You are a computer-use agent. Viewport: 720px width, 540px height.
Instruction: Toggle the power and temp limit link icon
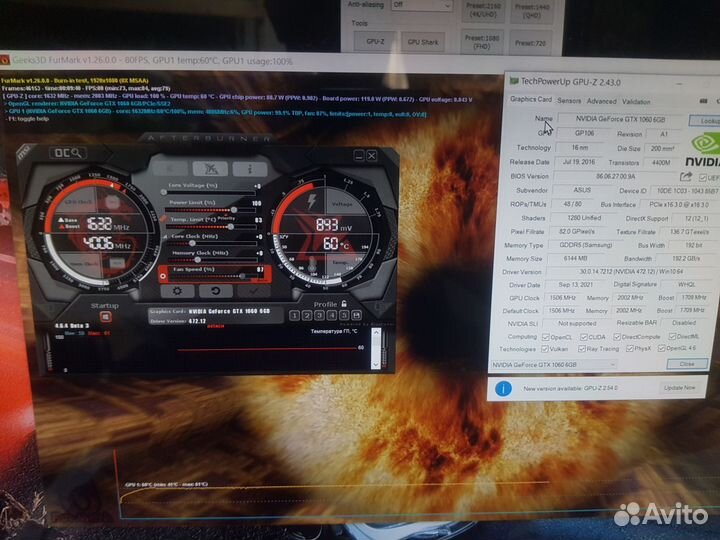(162, 219)
